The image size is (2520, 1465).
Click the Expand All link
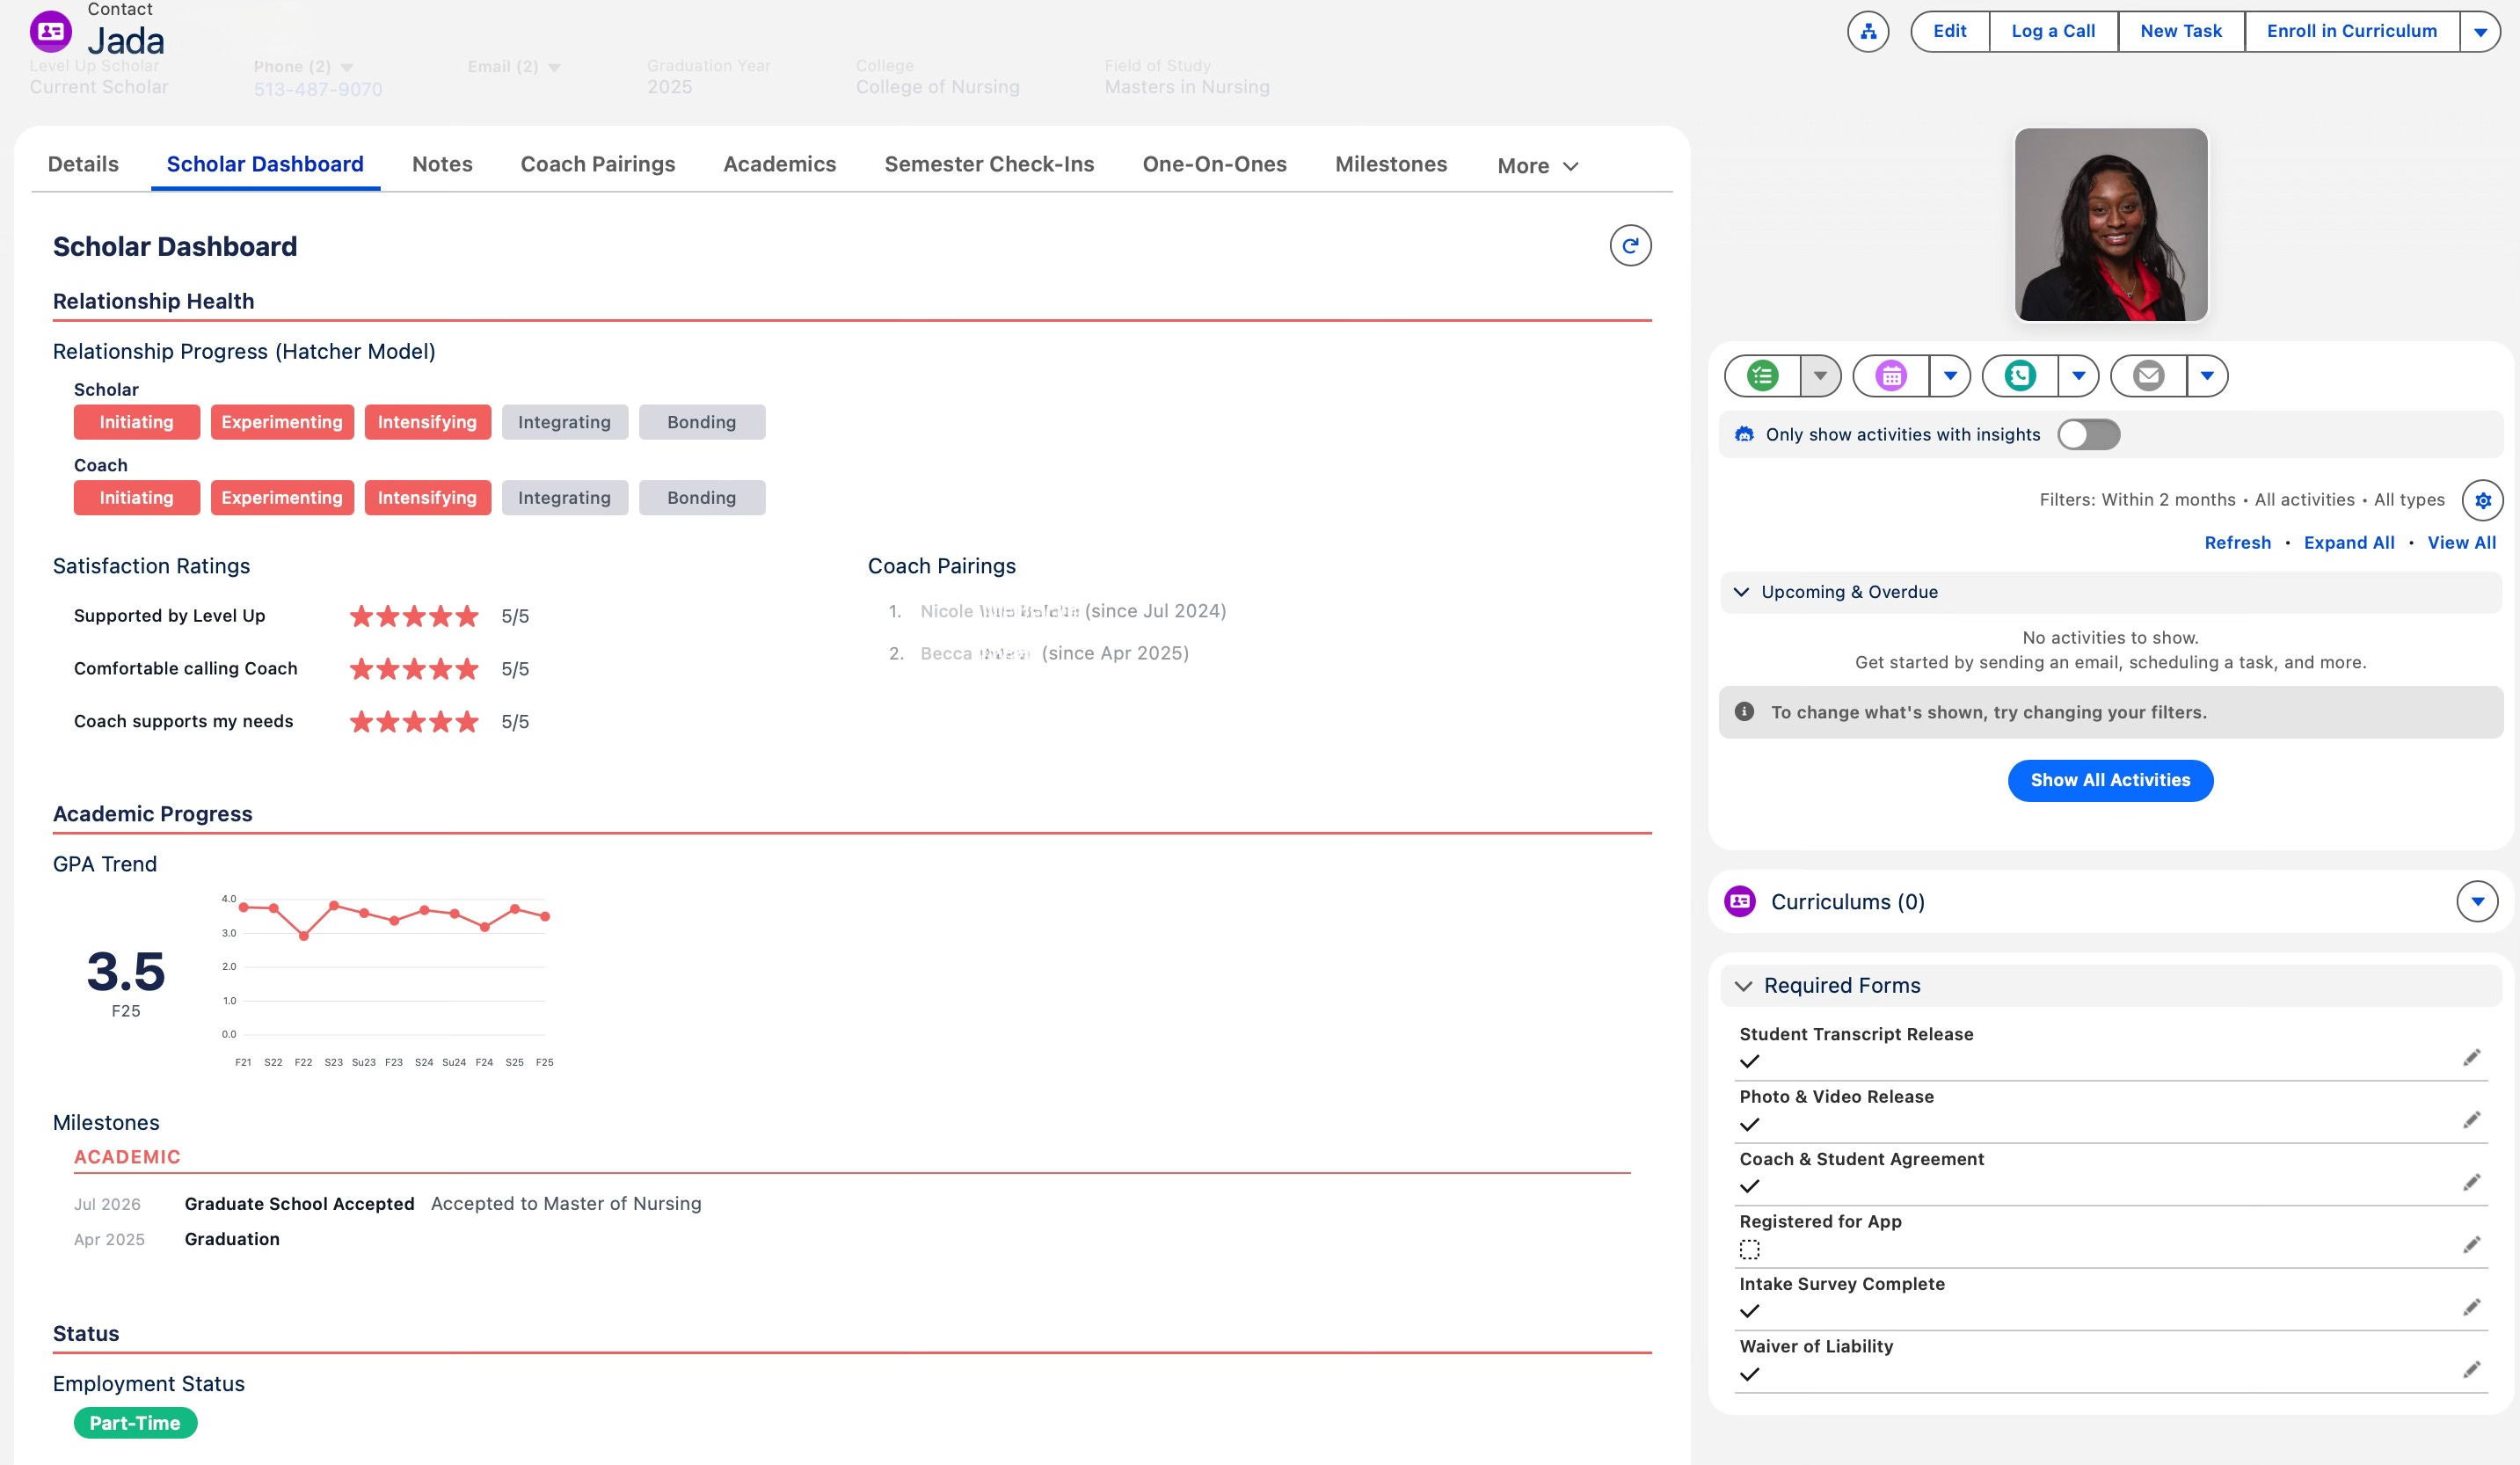click(x=2348, y=542)
